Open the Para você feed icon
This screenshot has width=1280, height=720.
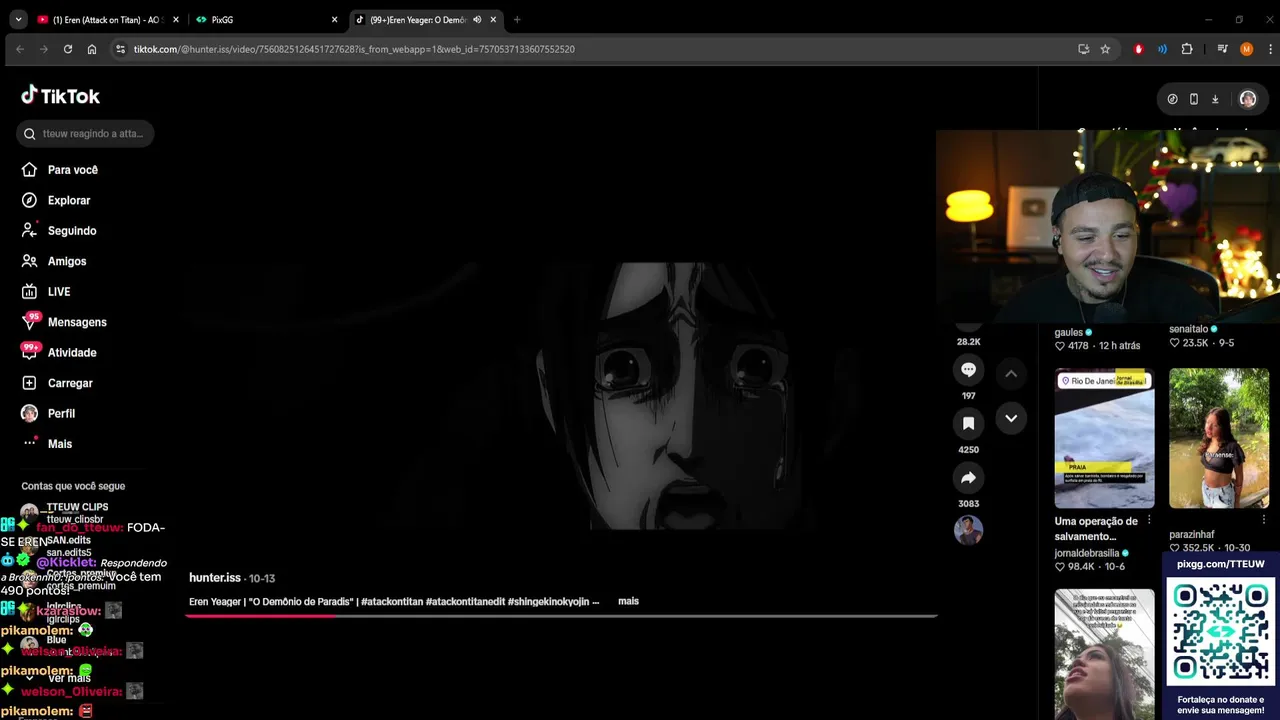coord(29,170)
